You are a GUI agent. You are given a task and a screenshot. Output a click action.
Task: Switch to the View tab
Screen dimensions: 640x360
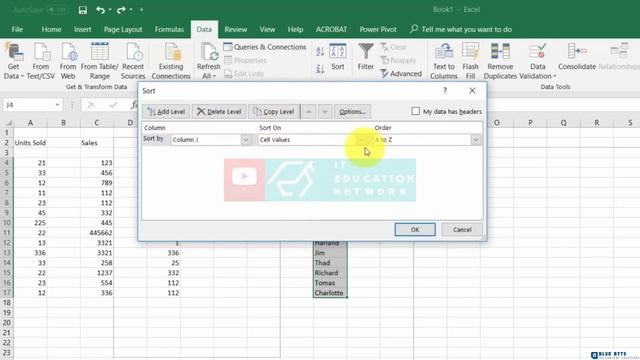click(x=267, y=29)
